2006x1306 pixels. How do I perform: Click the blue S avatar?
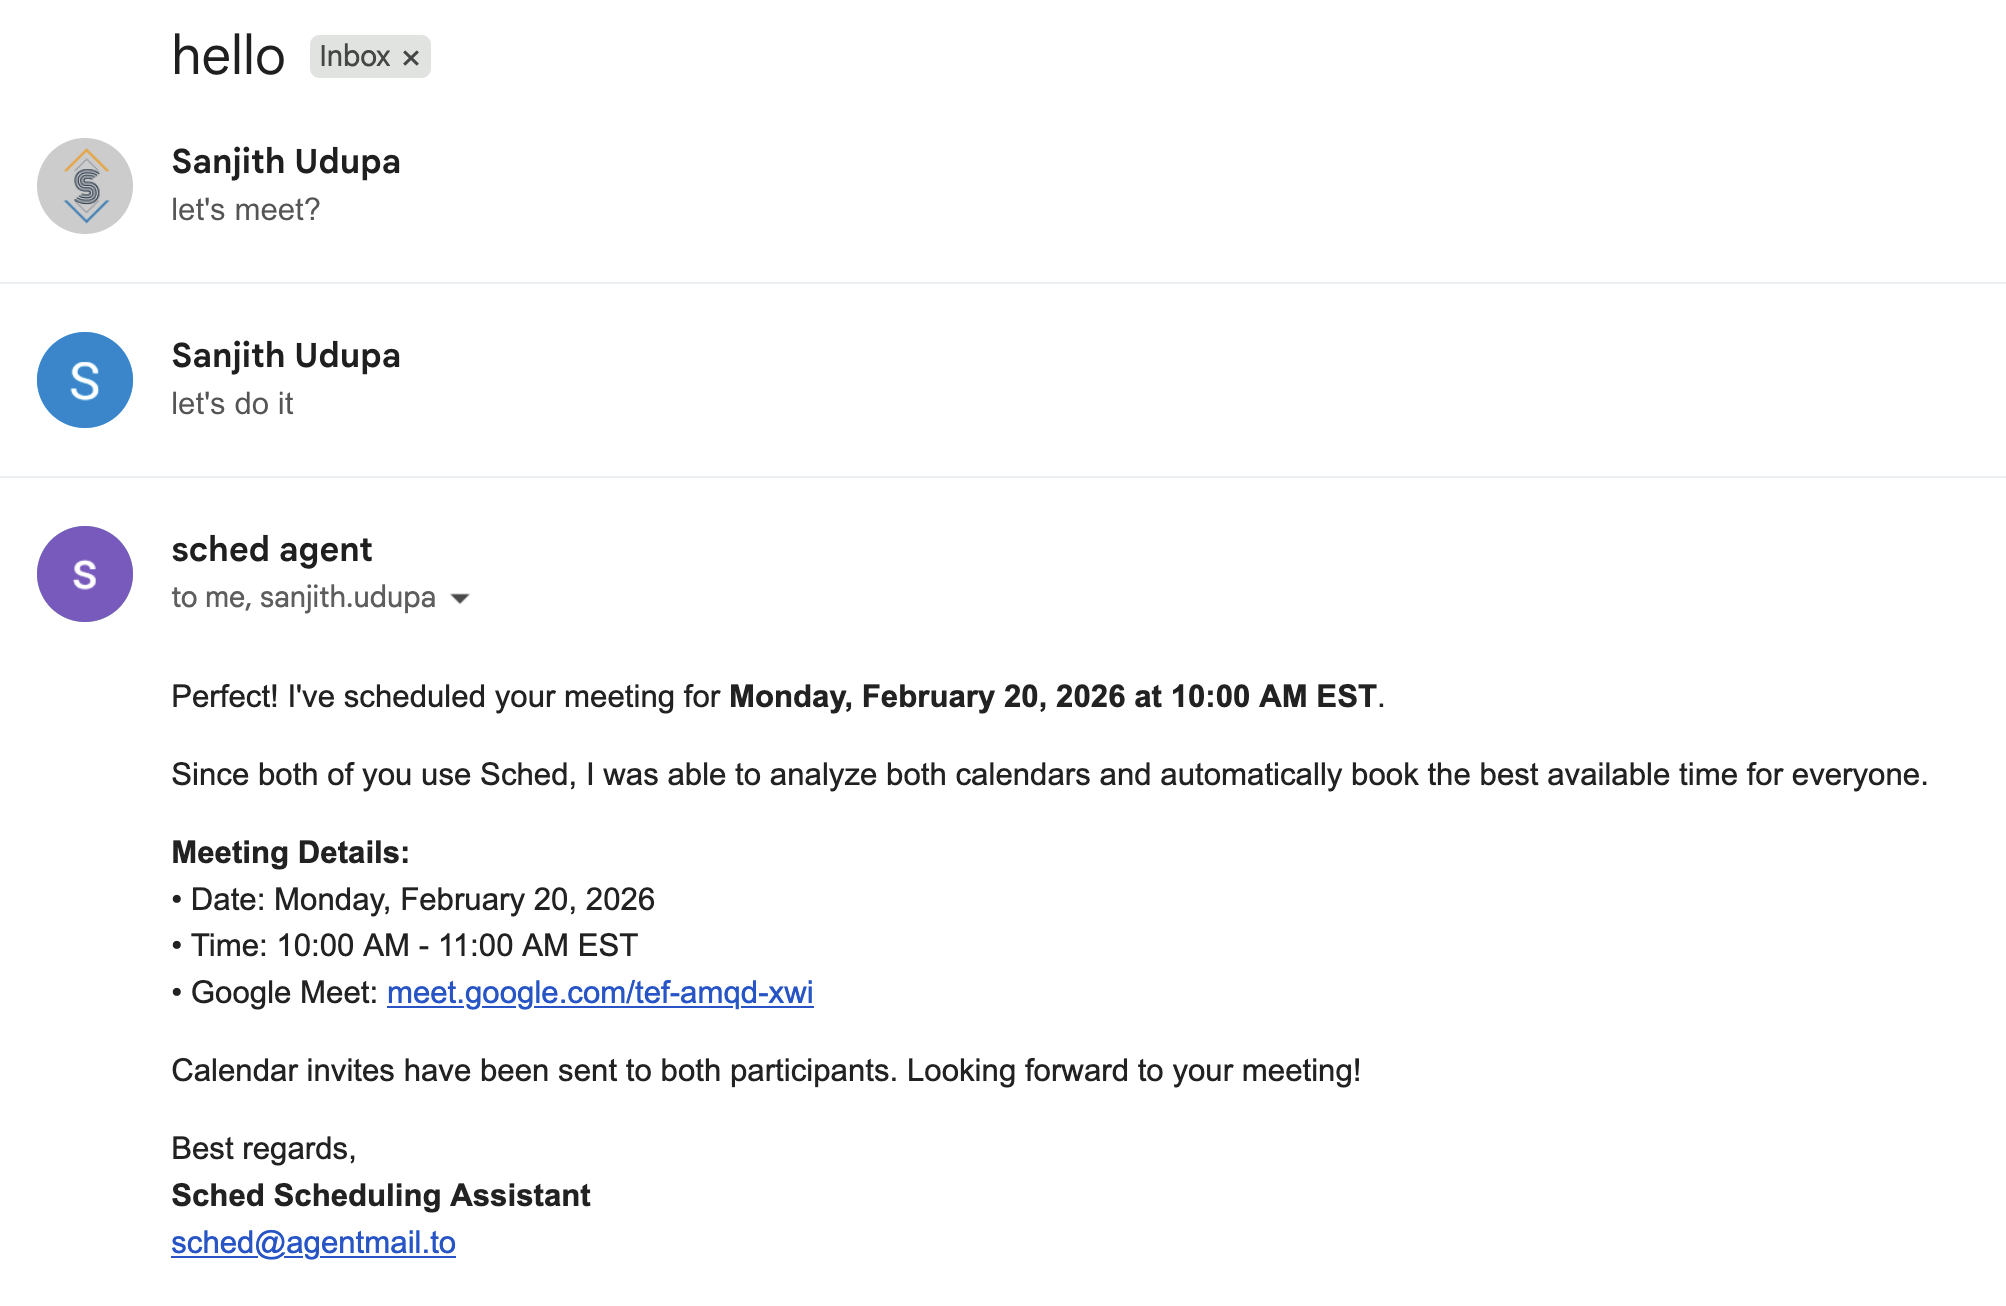[x=85, y=380]
